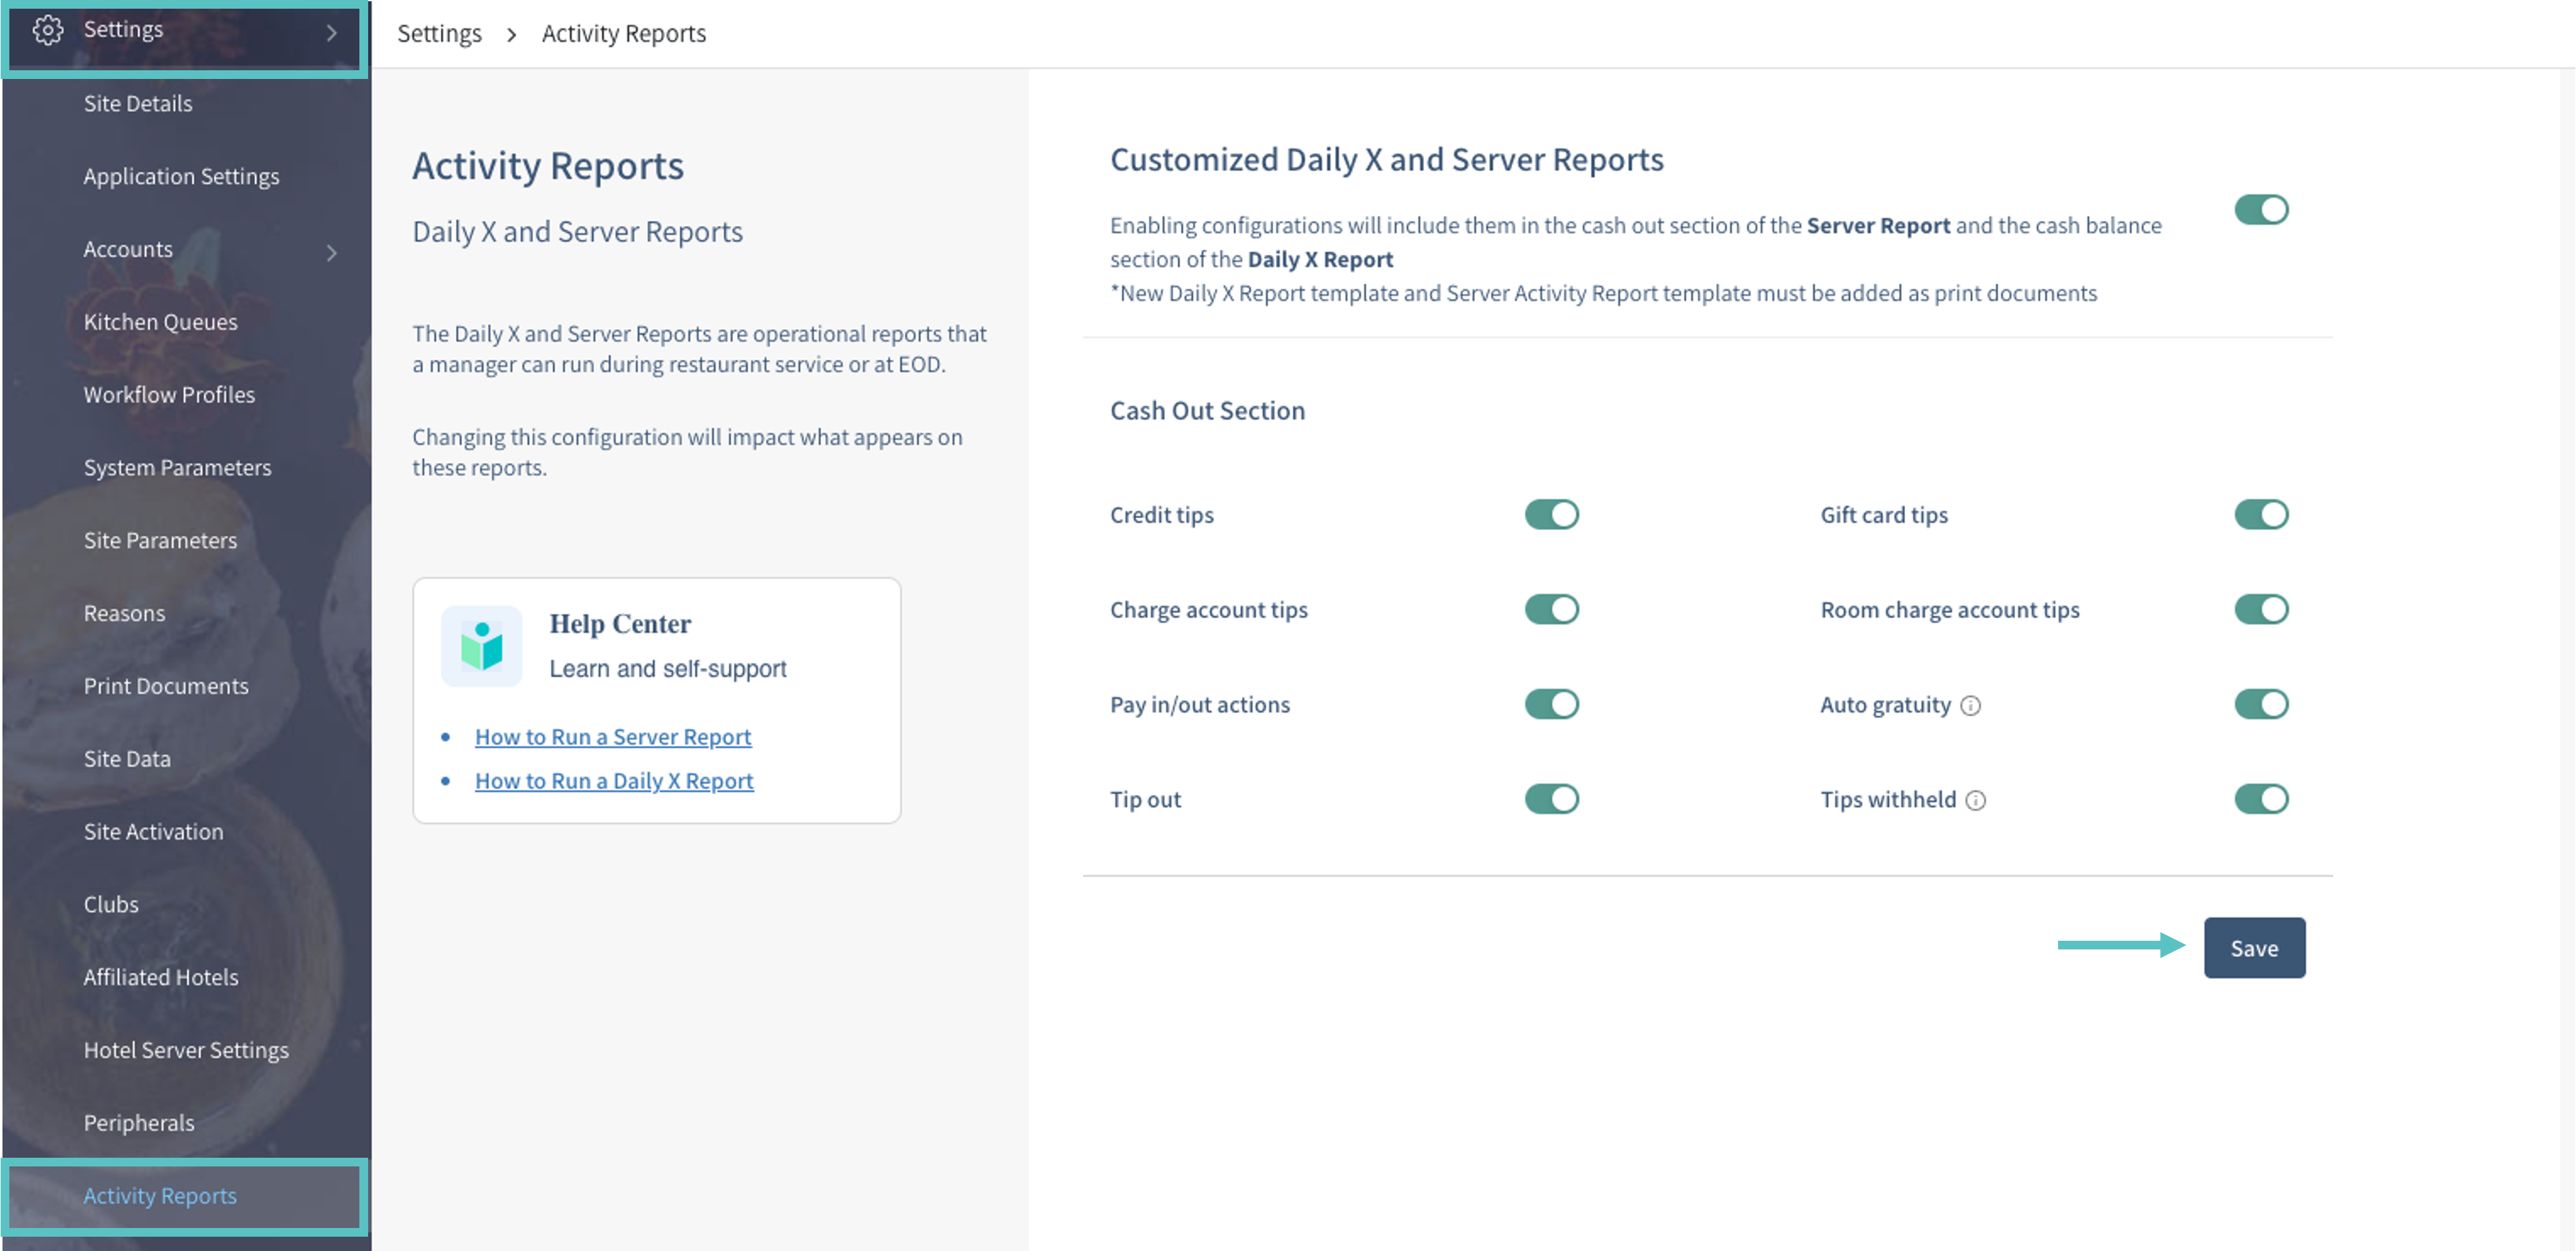Toggle Charge account tips switch
This screenshot has height=1251, width=2576.
(x=1551, y=610)
